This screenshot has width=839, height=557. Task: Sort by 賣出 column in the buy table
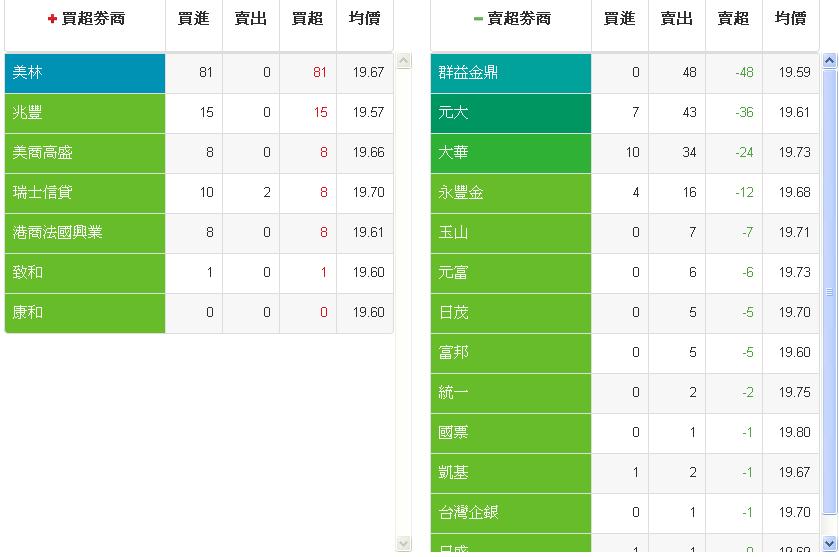[x=251, y=19]
